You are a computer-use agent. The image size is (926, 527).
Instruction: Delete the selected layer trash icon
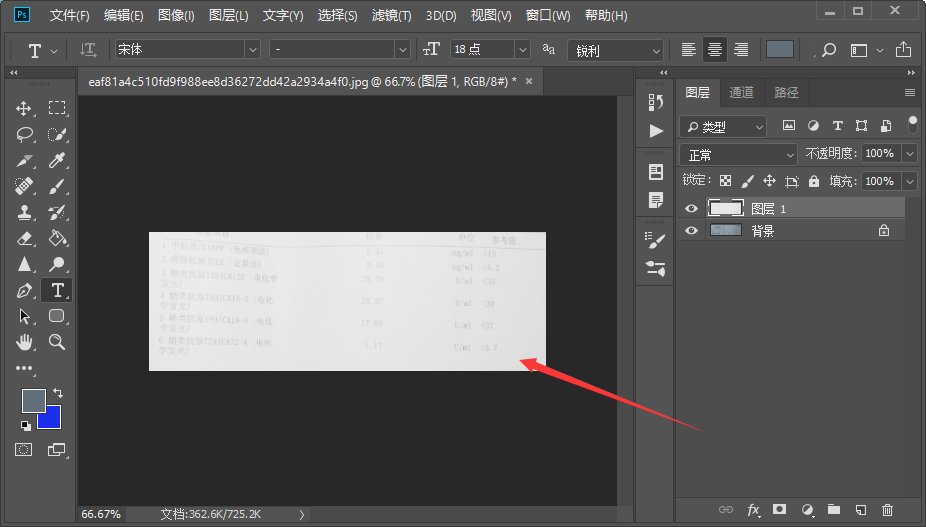coord(887,509)
